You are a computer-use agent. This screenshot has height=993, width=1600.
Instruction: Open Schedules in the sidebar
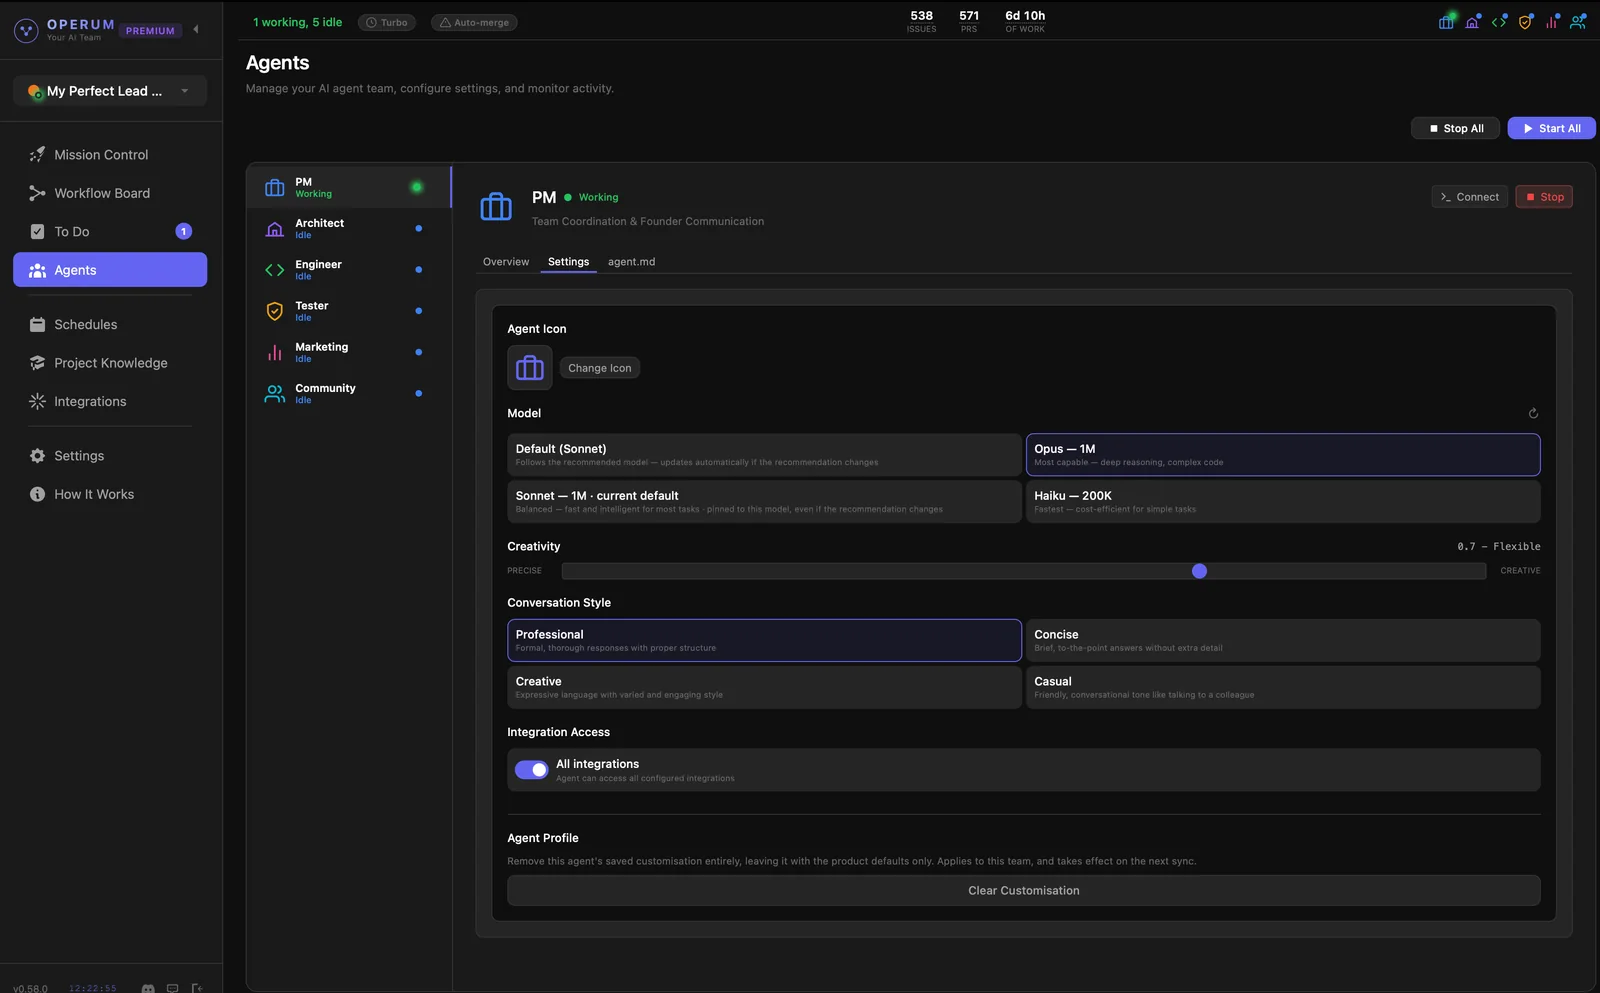[110, 325]
